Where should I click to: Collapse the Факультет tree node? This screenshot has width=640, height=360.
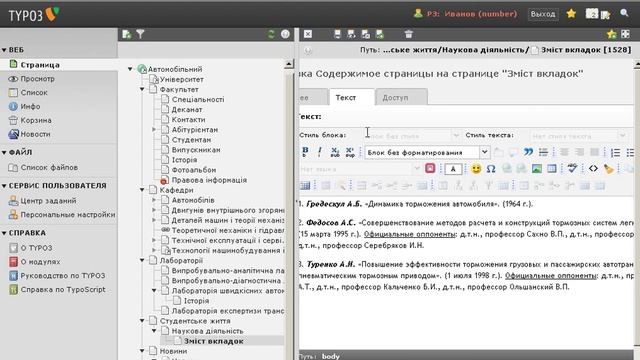point(142,89)
